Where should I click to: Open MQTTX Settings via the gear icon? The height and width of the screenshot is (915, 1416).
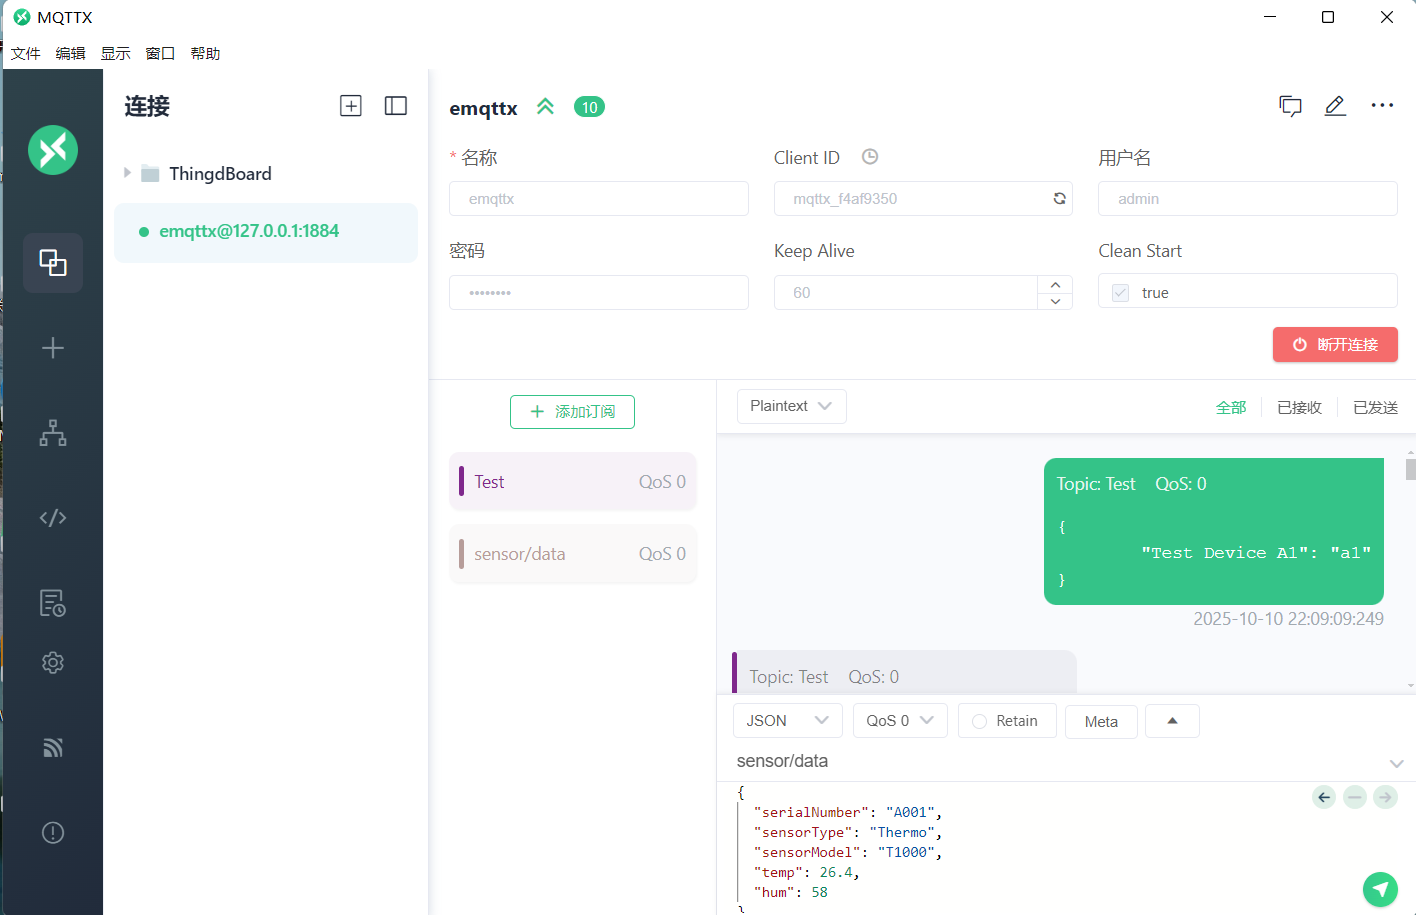tap(52, 662)
